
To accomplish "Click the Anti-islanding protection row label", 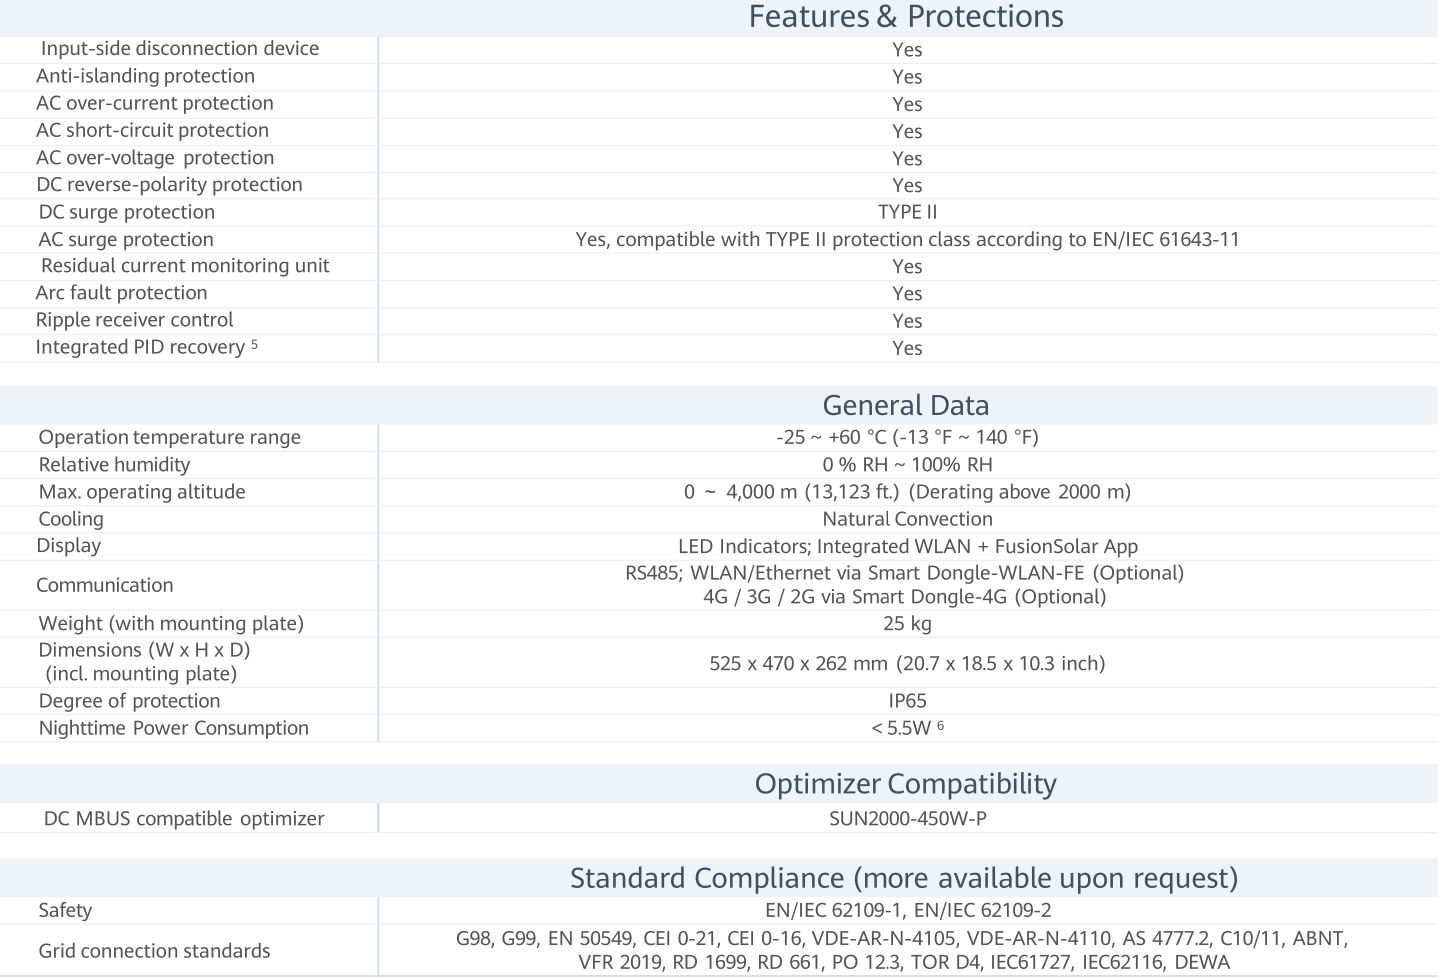I will click(x=145, y=76).
